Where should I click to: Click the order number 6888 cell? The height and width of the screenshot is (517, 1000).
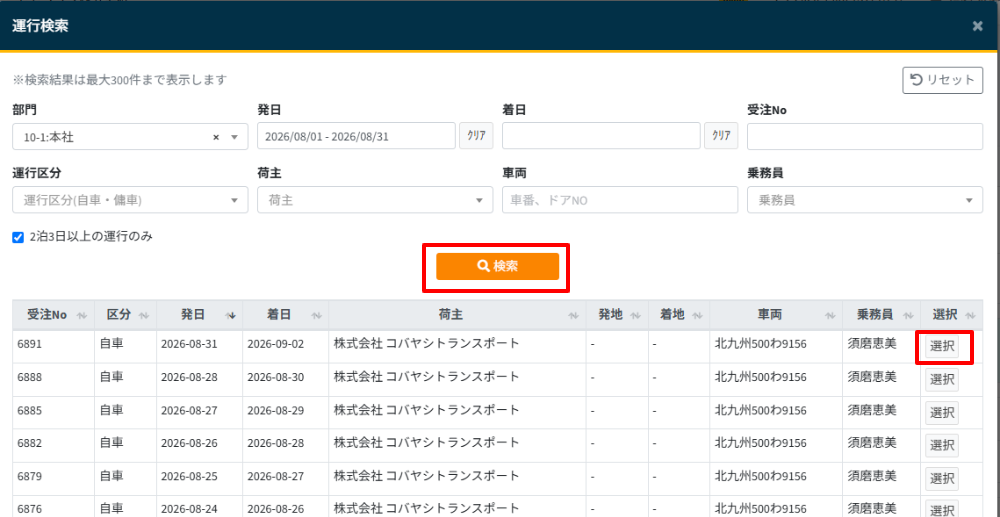point(54,380)
